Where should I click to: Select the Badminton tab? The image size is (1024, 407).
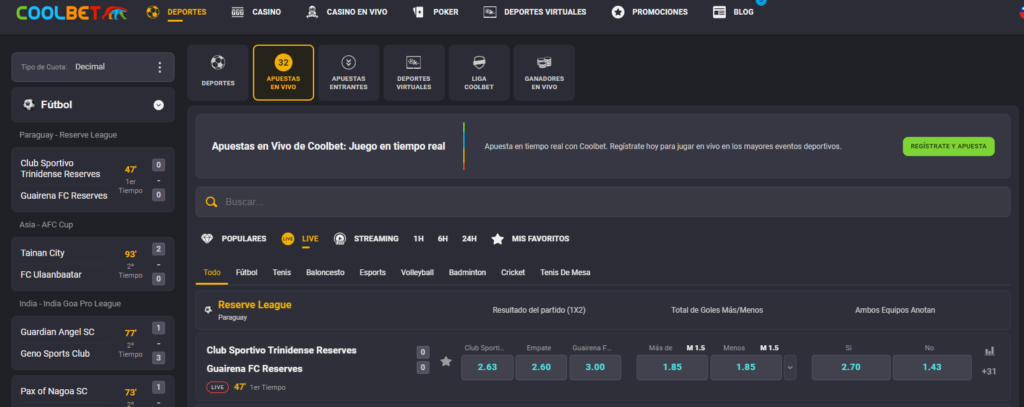pos(467,272)
